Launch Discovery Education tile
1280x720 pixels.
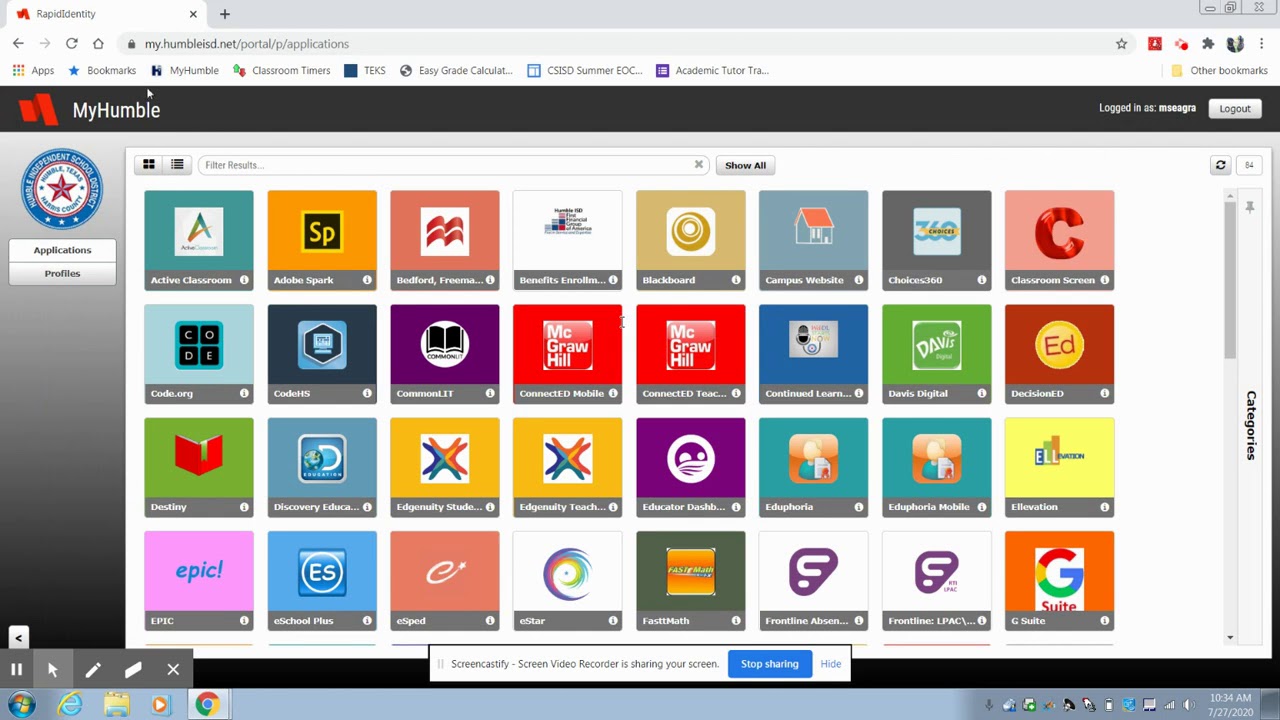(322, 467)
